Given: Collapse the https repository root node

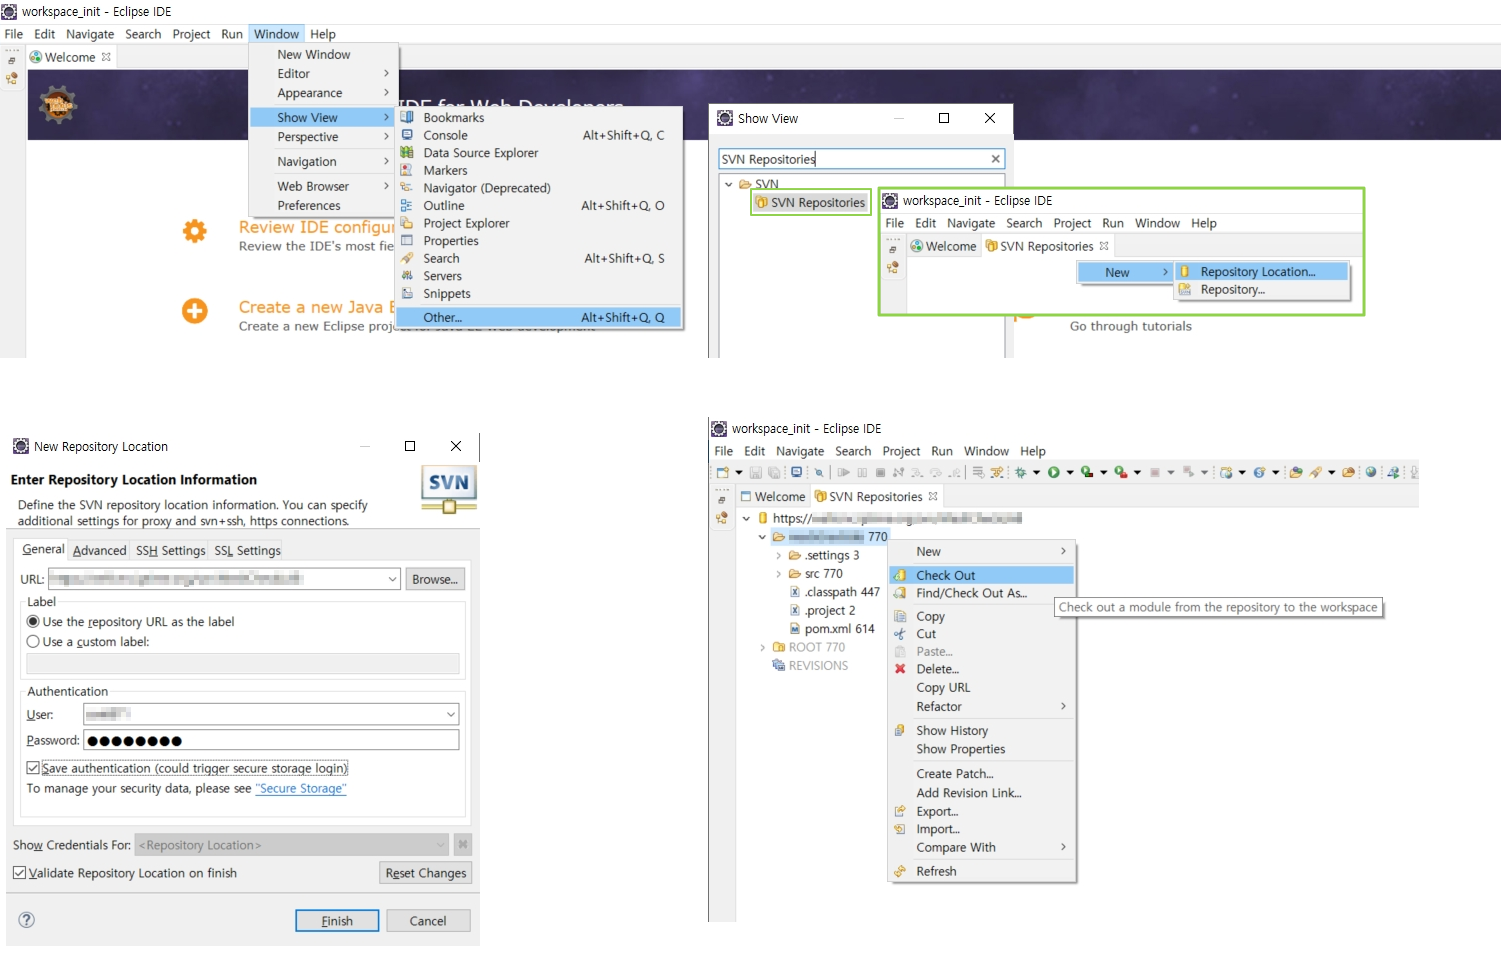Looking at the screenshot, I should click(746, 518).
